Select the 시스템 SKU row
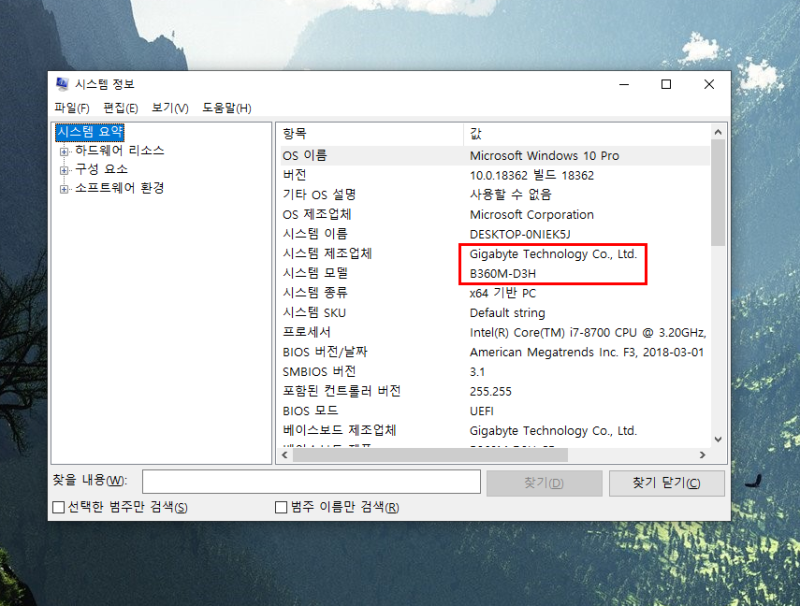 (495, 313)
